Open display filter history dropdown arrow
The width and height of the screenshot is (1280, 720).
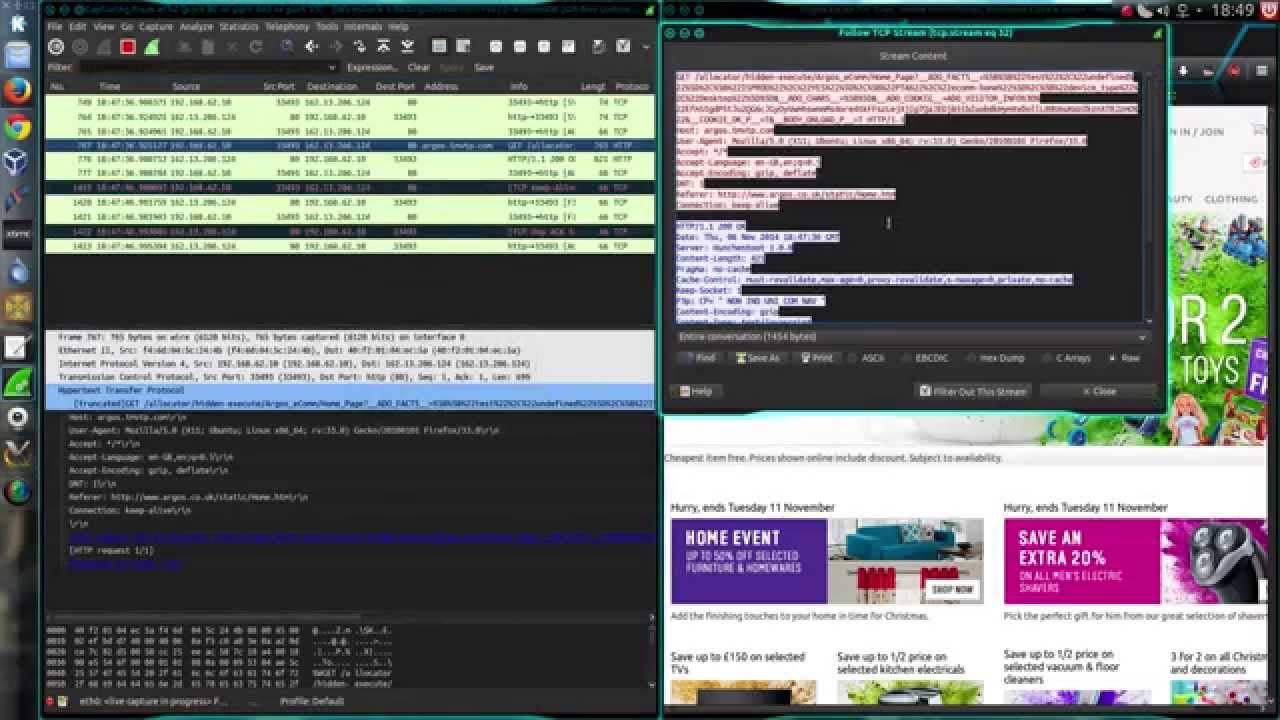tap(332, 68)
